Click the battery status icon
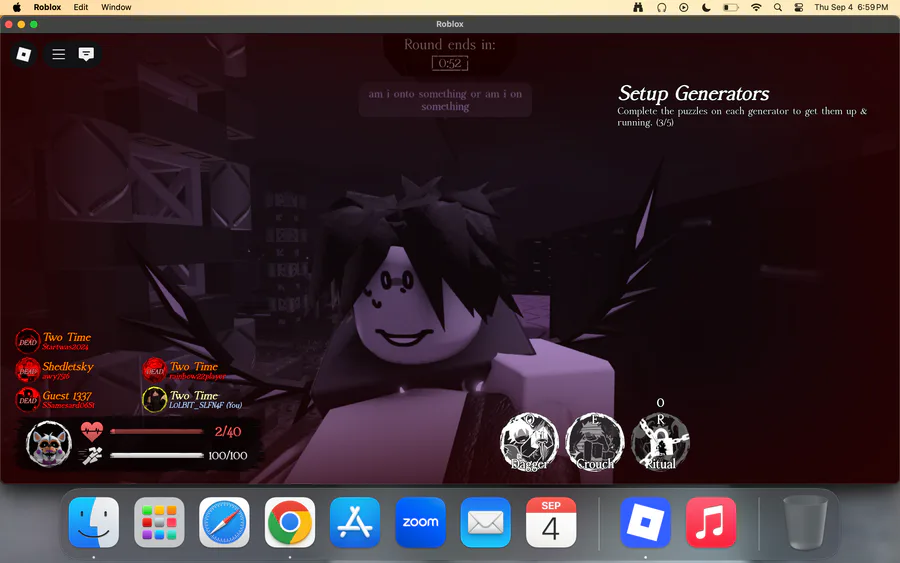900x563 pixels. 731,7
